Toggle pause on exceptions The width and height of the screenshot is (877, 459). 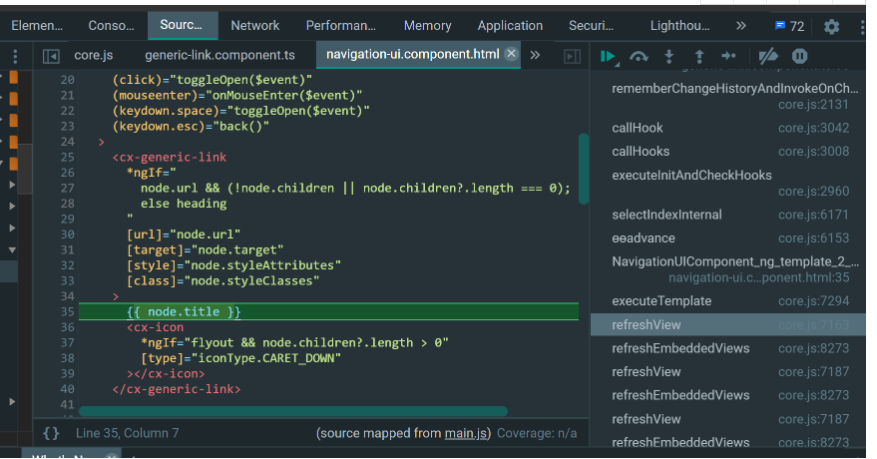pyautogui.click(x=800, y=56)
